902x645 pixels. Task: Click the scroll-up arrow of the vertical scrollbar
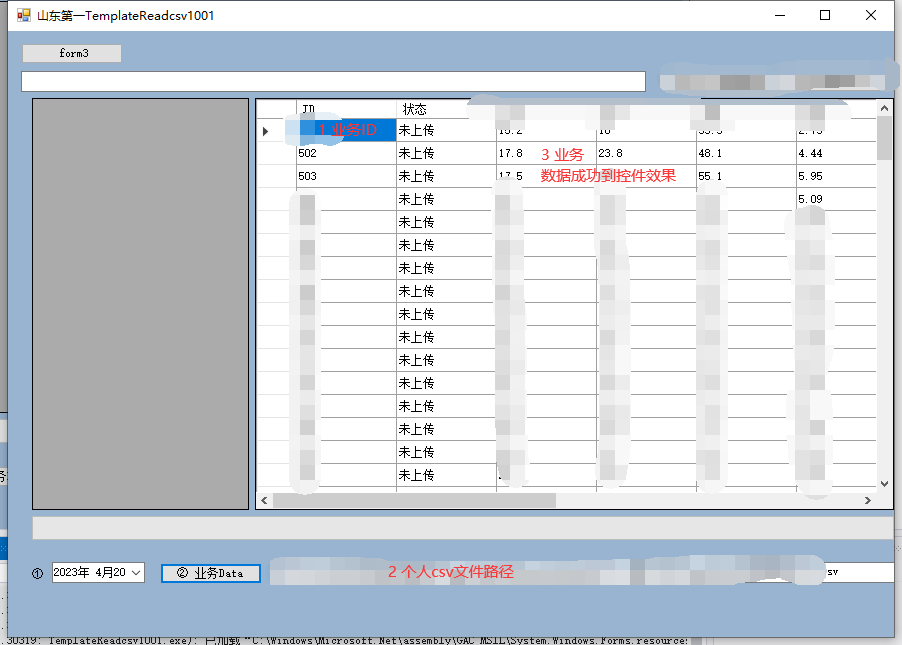pyautogui.click(x=884, y=107)
